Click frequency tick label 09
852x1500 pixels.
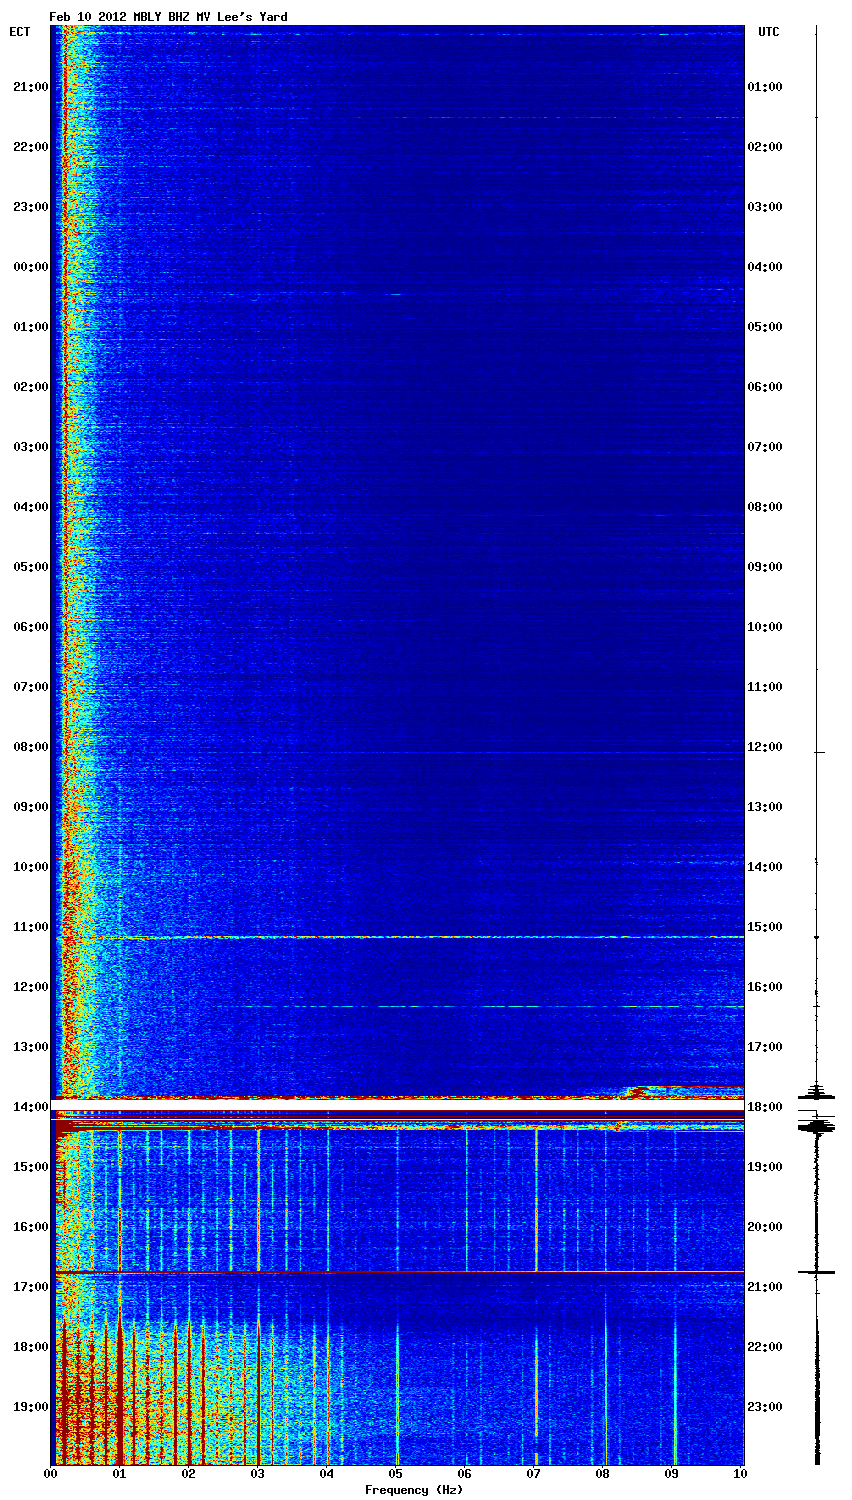(x=672, y=1474)
